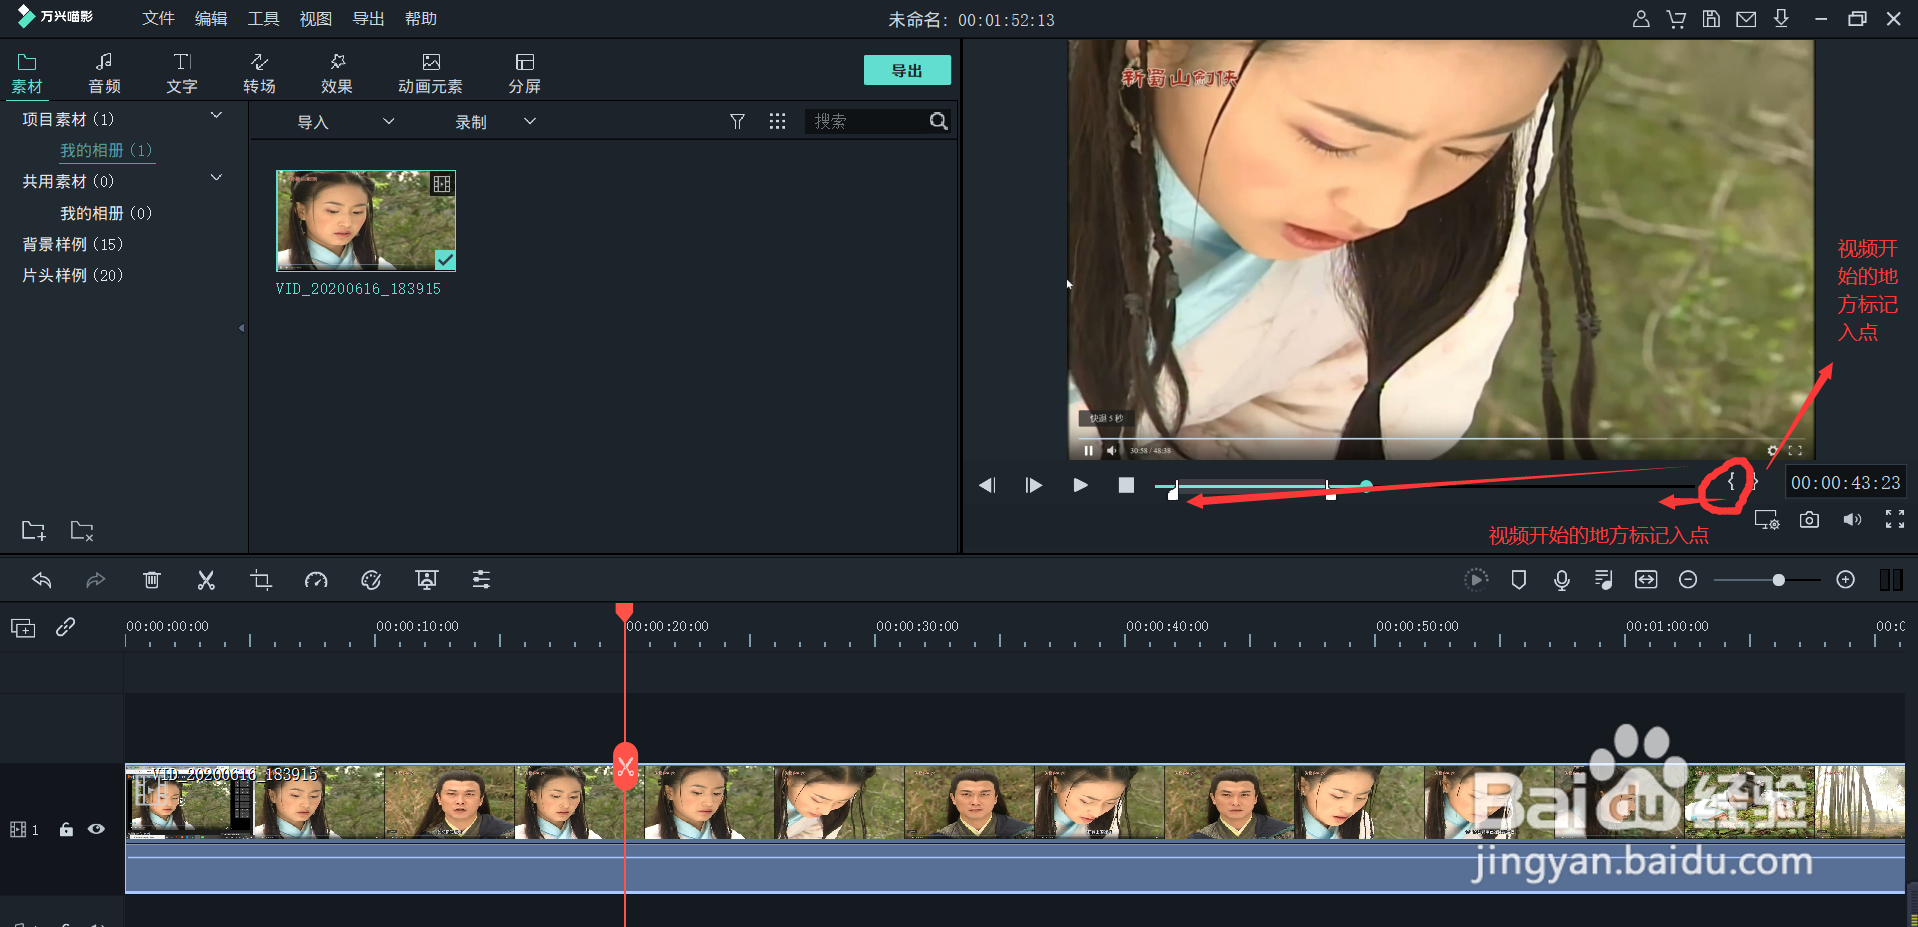Click the preview timecode 00:00:43:23

[1845, 483]
